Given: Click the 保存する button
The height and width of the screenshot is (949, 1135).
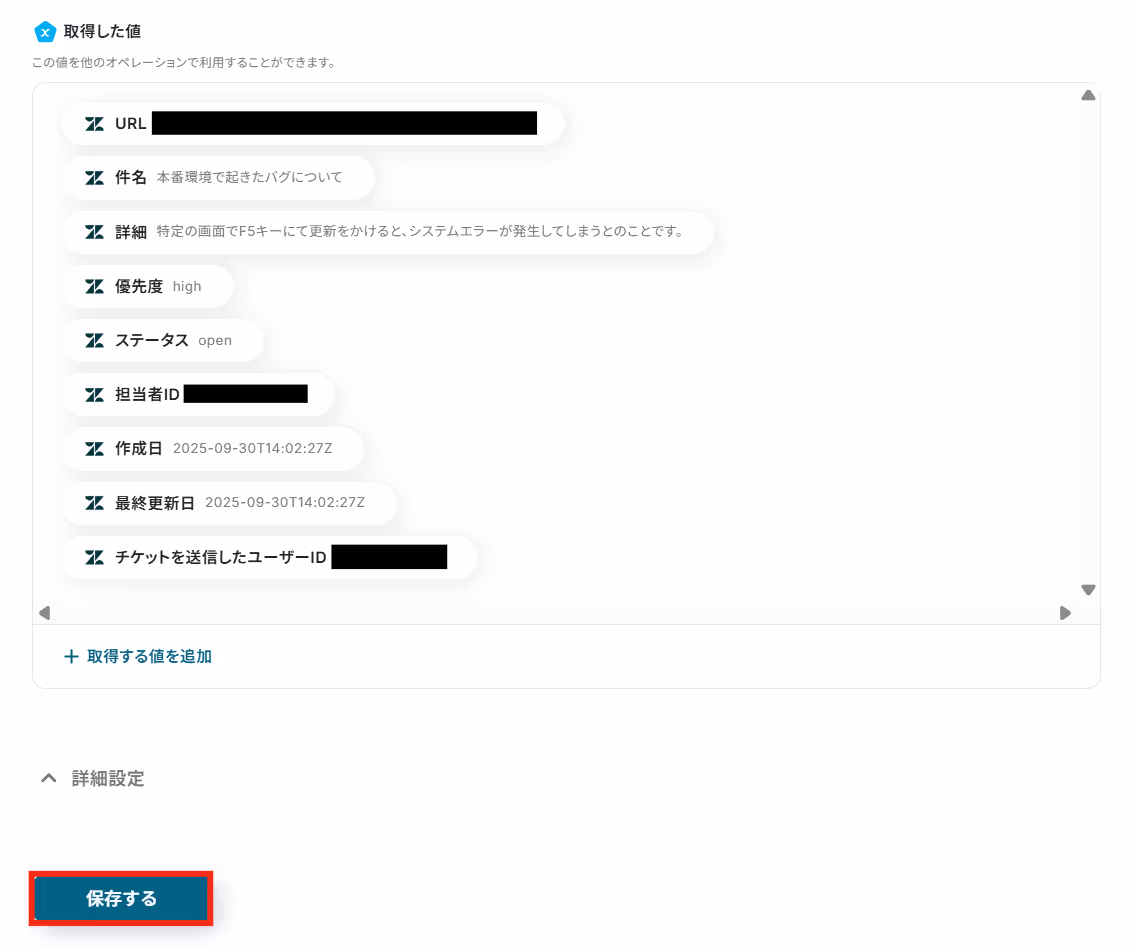Looking at the screenshot, I should [x=121, y=898].
